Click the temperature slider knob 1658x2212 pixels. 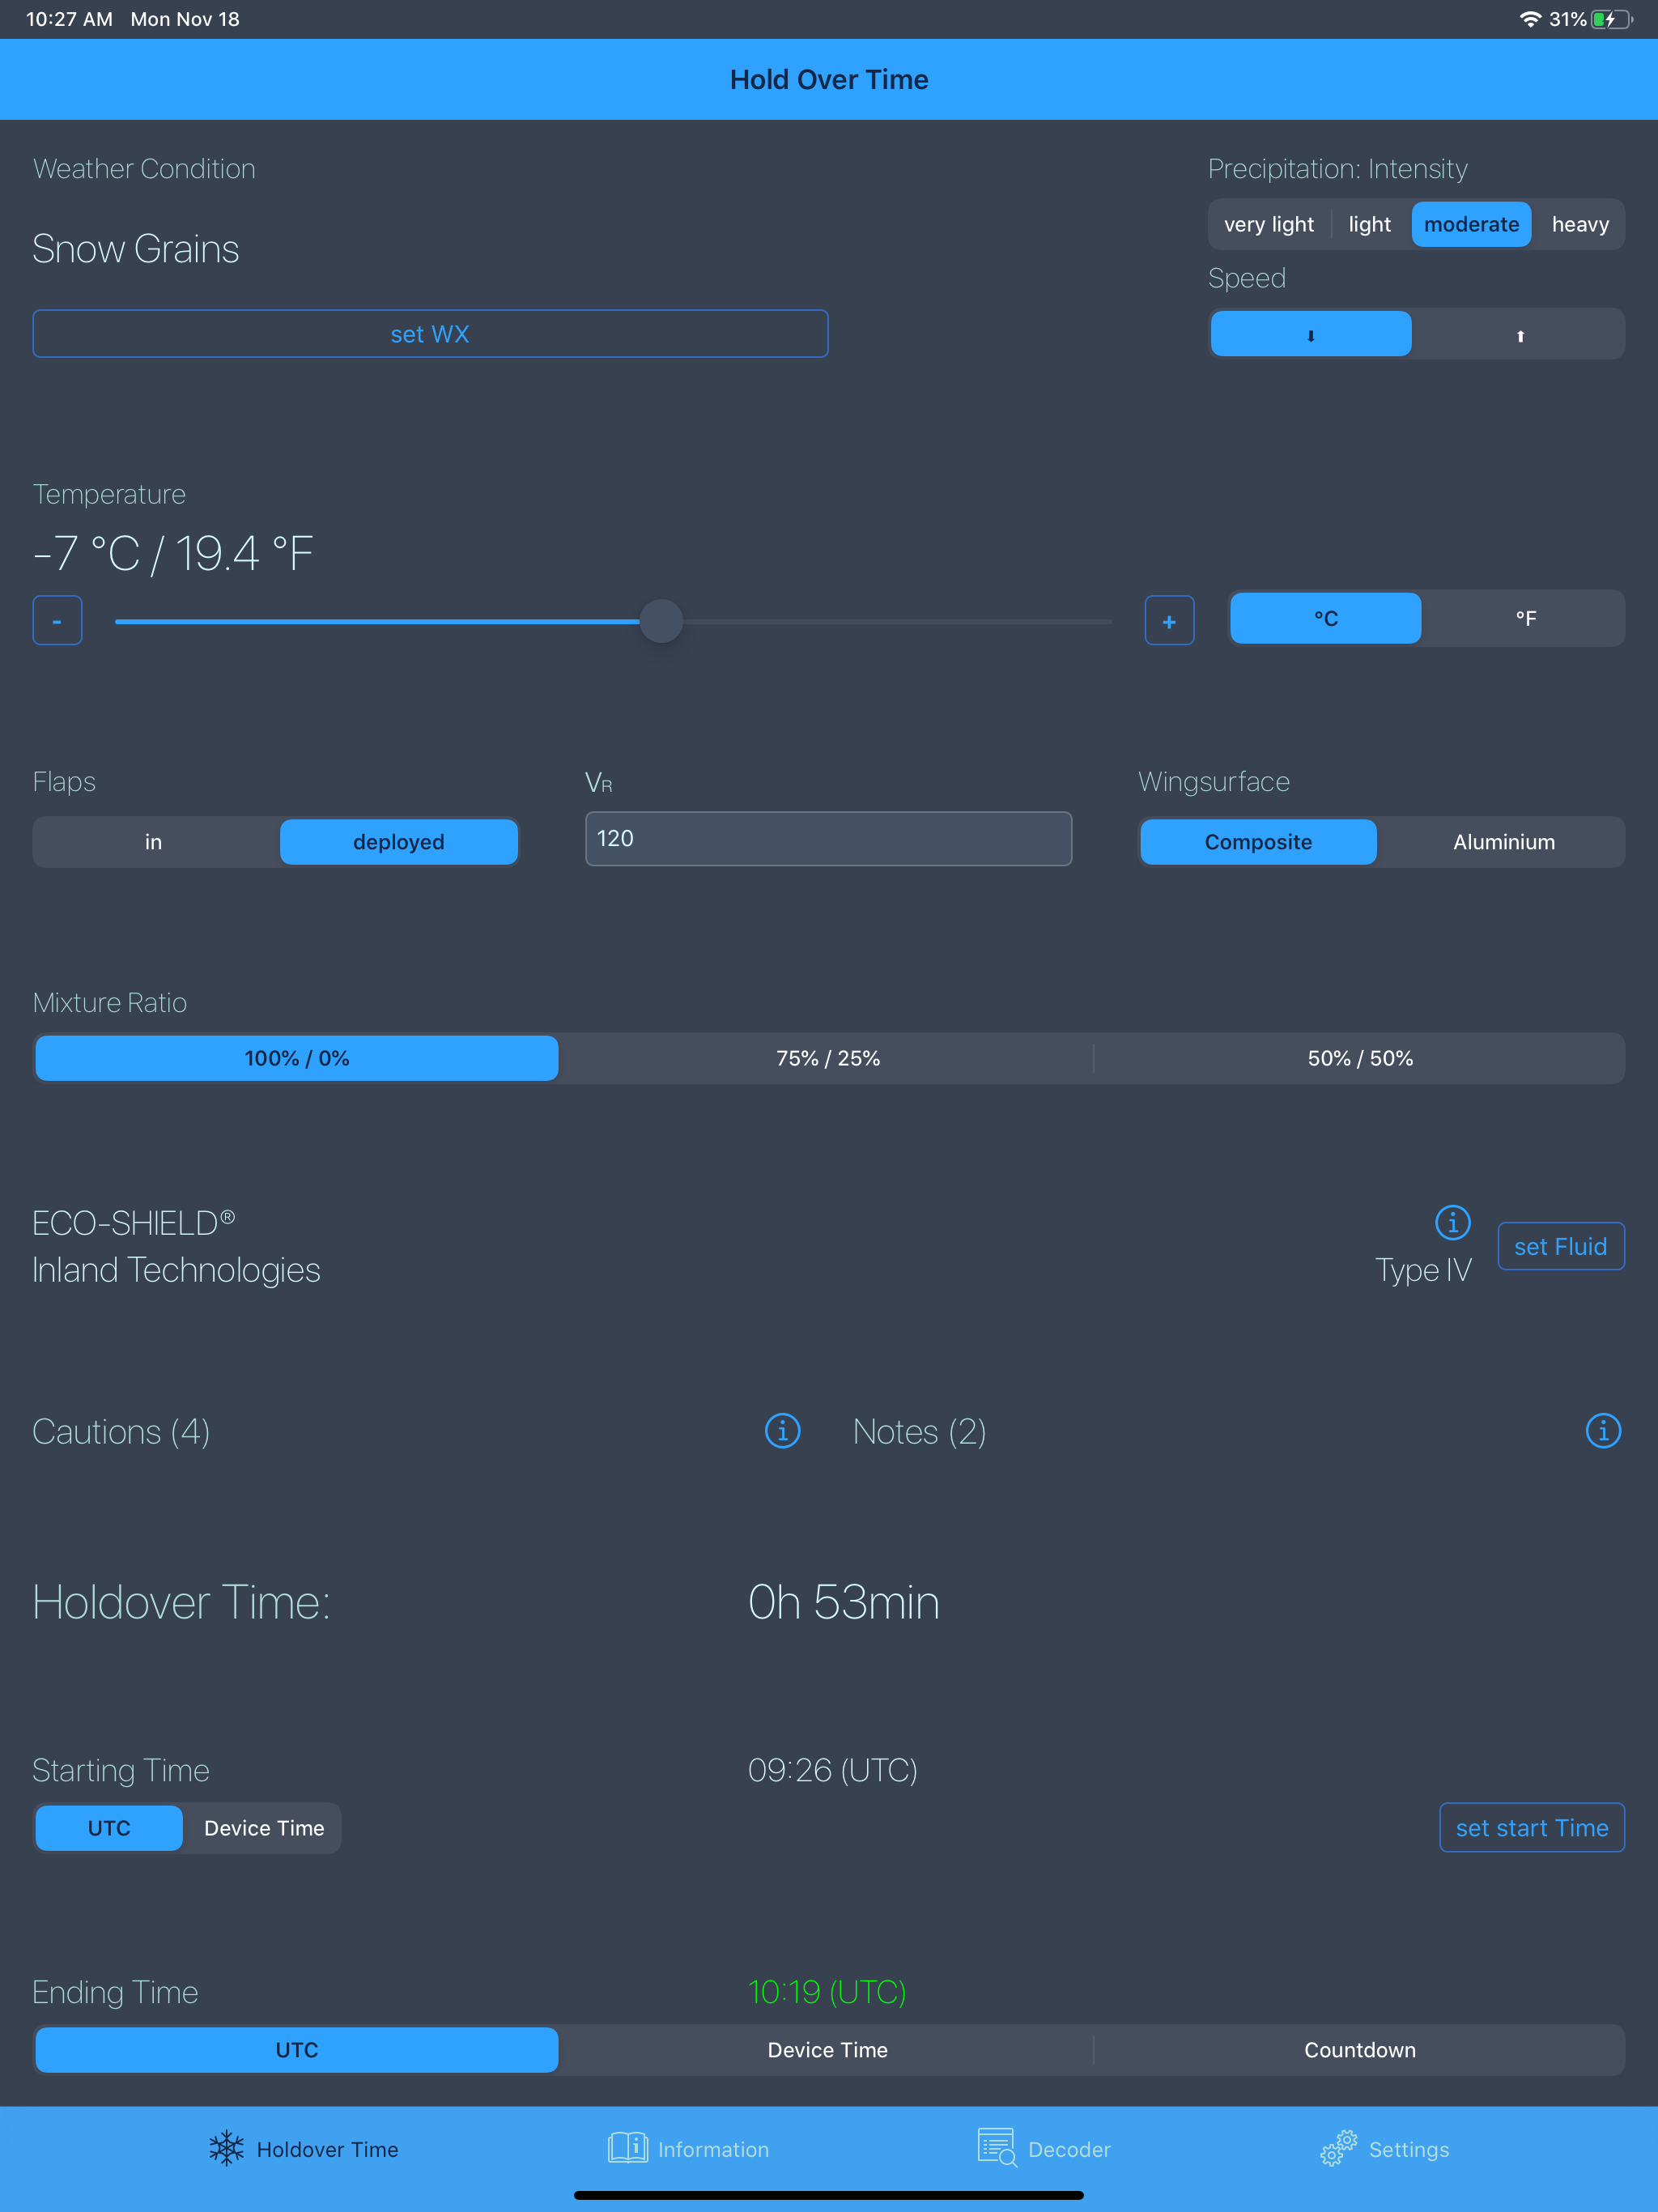pyautogui.click(x=661, y=621)
